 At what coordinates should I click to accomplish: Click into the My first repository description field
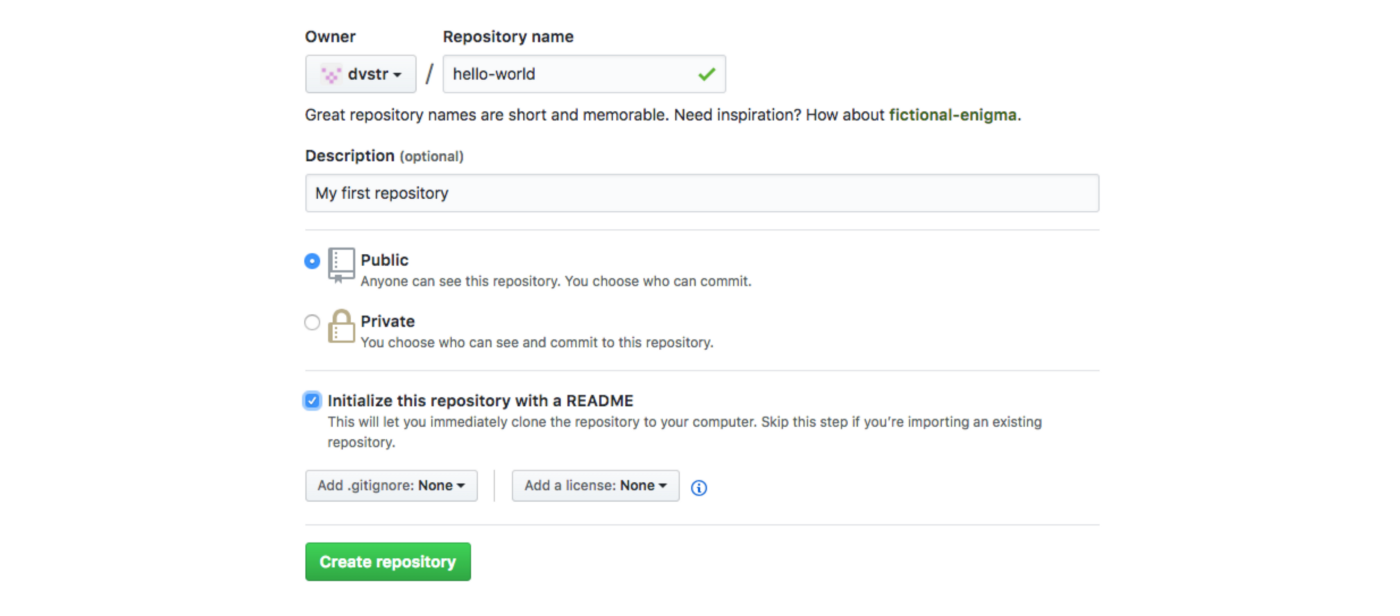pyautogui.click(x=701, y=193)
